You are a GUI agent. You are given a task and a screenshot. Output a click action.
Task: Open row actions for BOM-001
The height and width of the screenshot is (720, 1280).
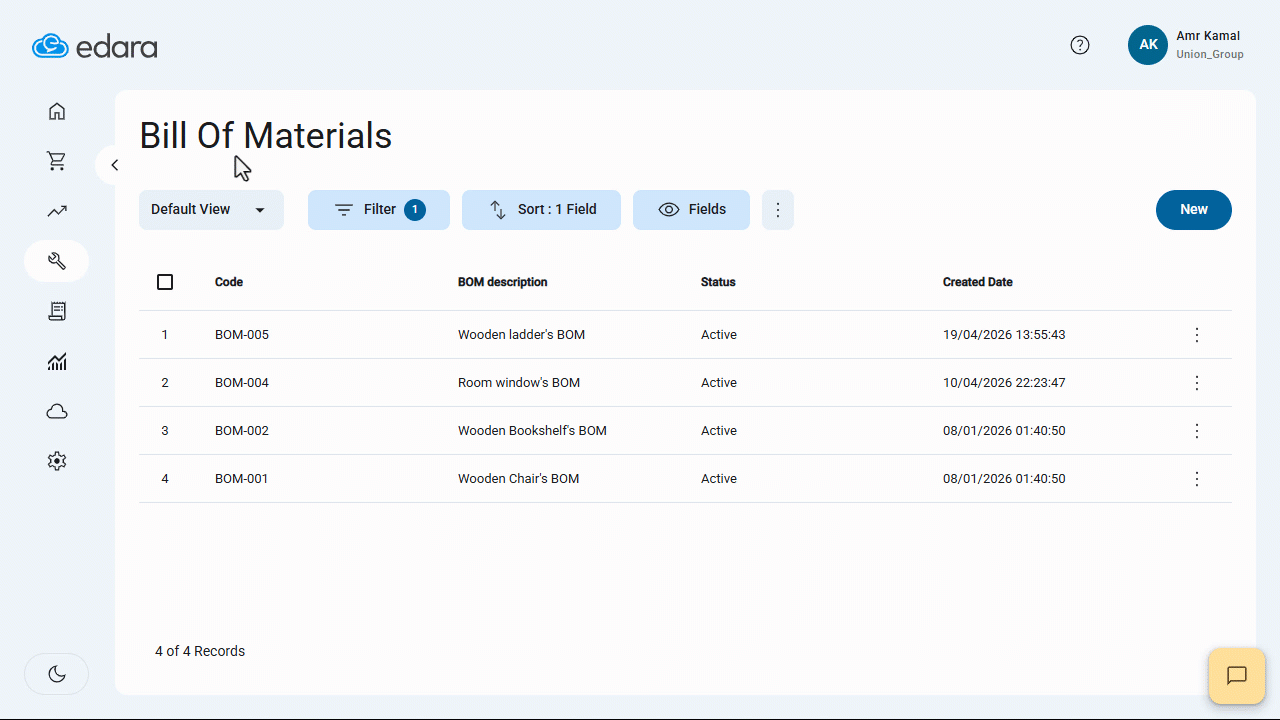pos(1197,479)
